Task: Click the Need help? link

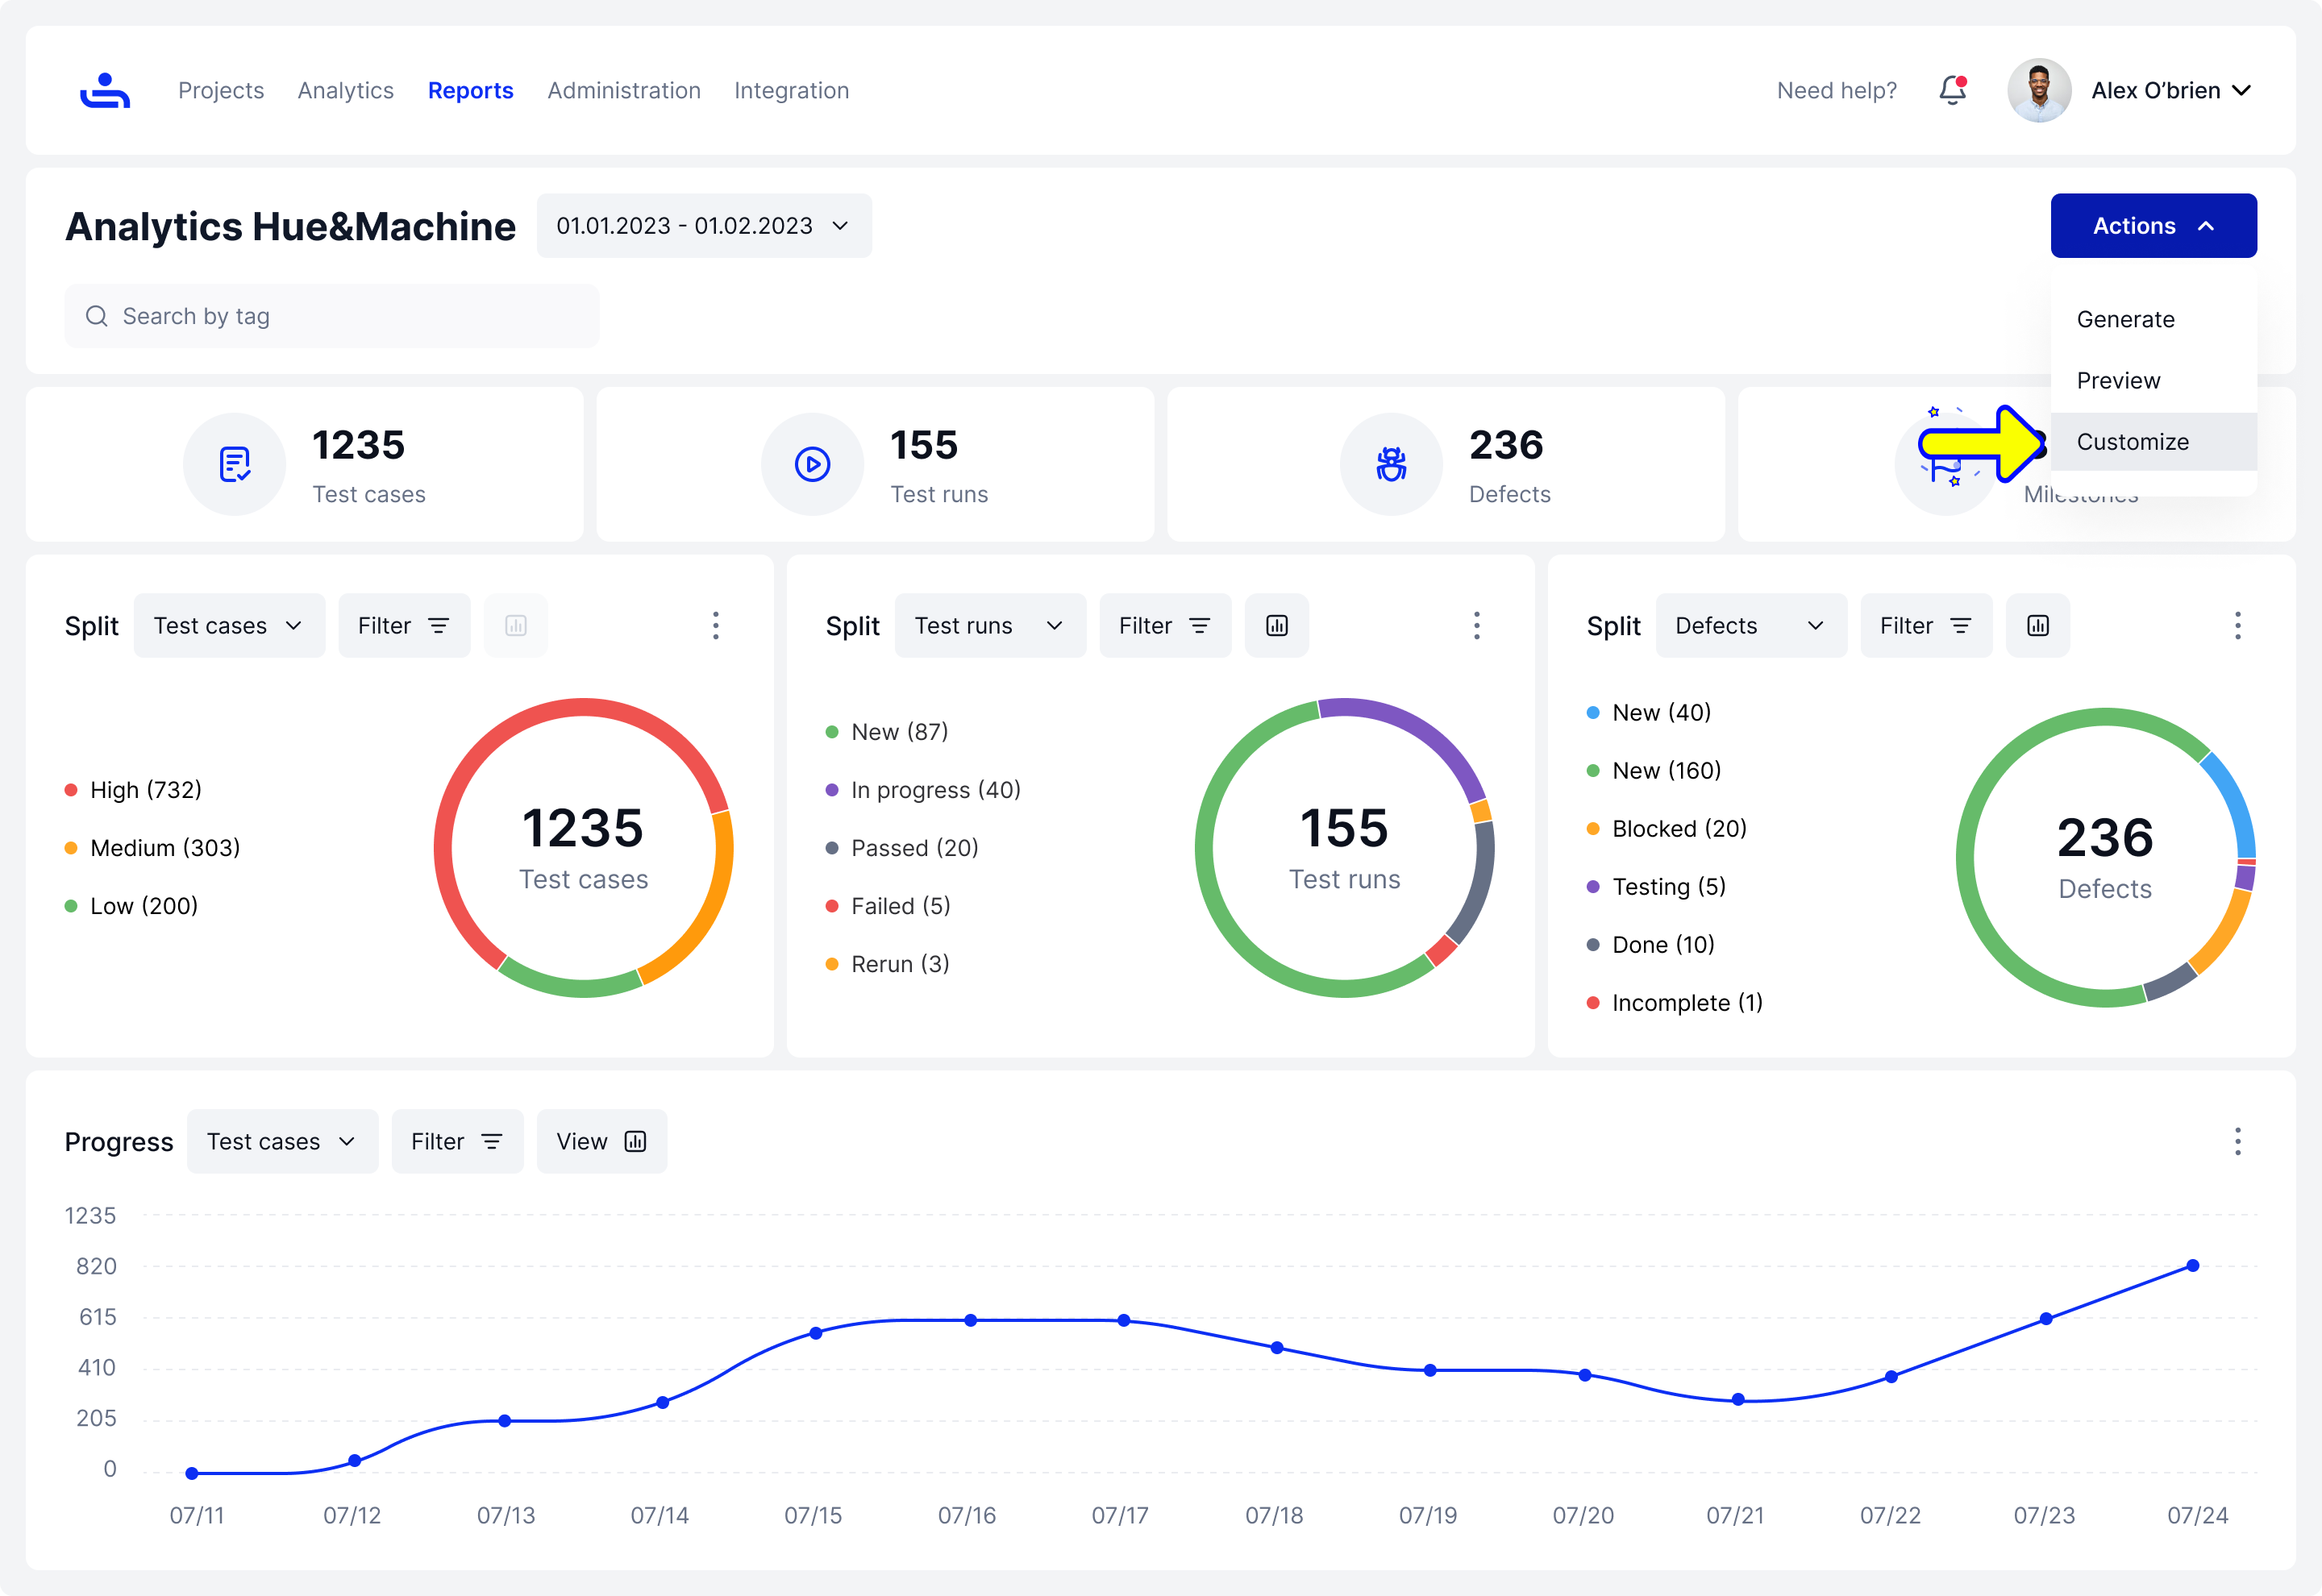Action: [x=1836, y=91]
